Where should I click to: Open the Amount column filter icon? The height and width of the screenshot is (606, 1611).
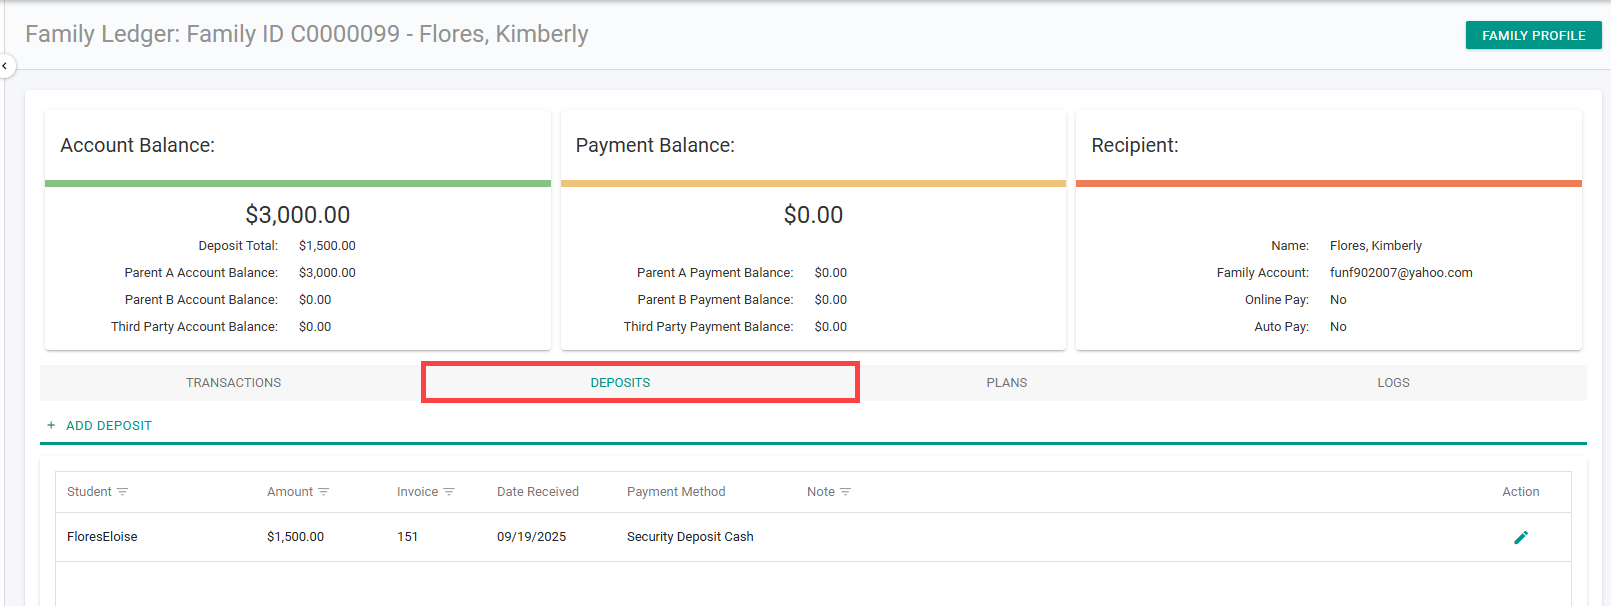324,492
